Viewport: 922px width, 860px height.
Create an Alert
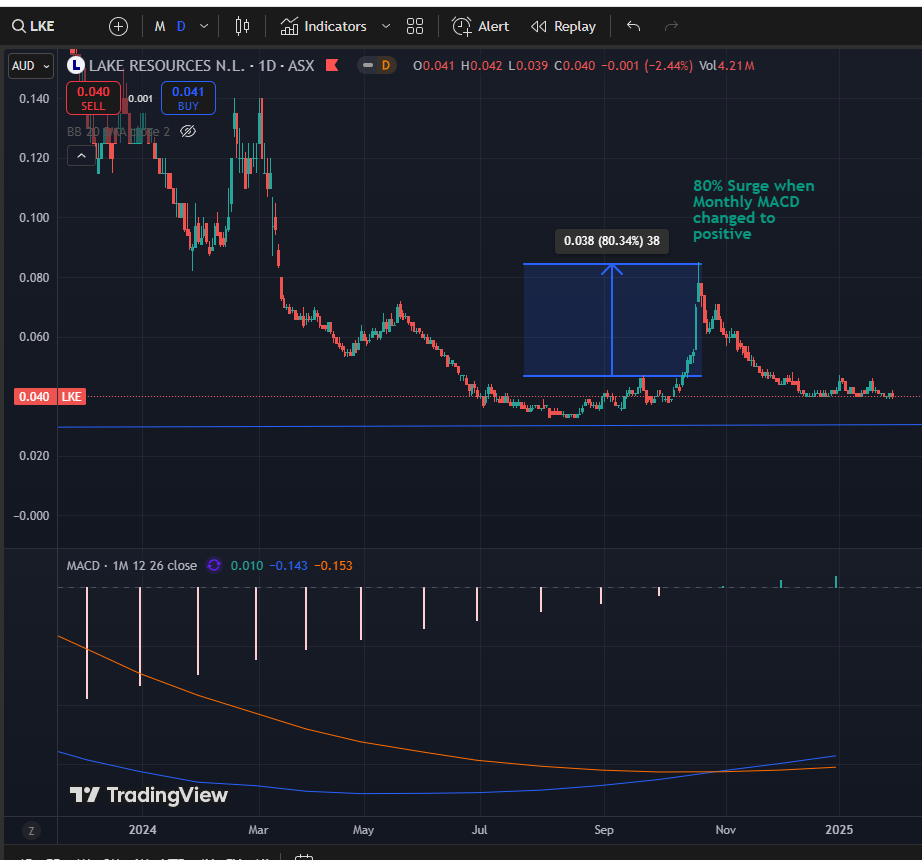(x=480, y=26)
